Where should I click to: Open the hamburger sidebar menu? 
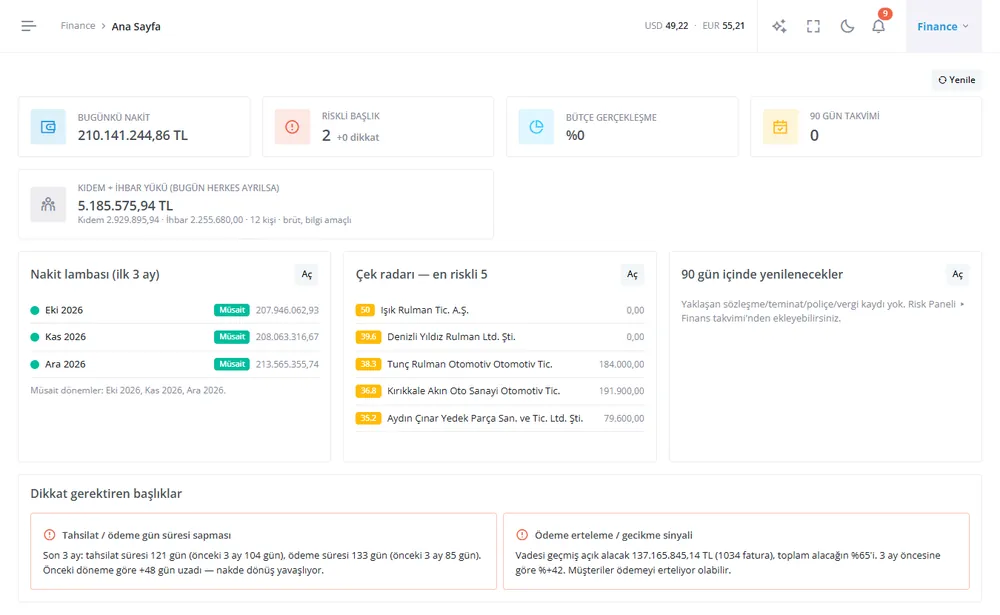tap(29, 26)
